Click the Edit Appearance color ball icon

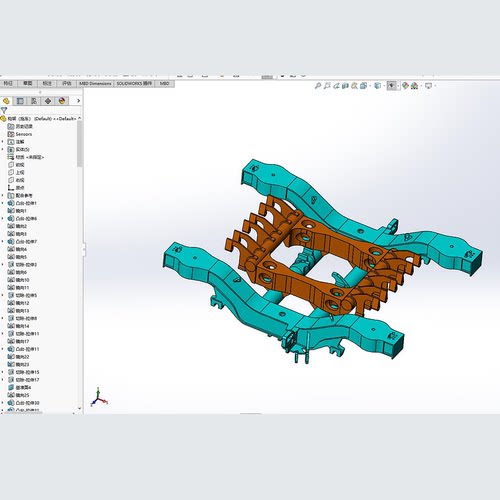coord(405,86)
